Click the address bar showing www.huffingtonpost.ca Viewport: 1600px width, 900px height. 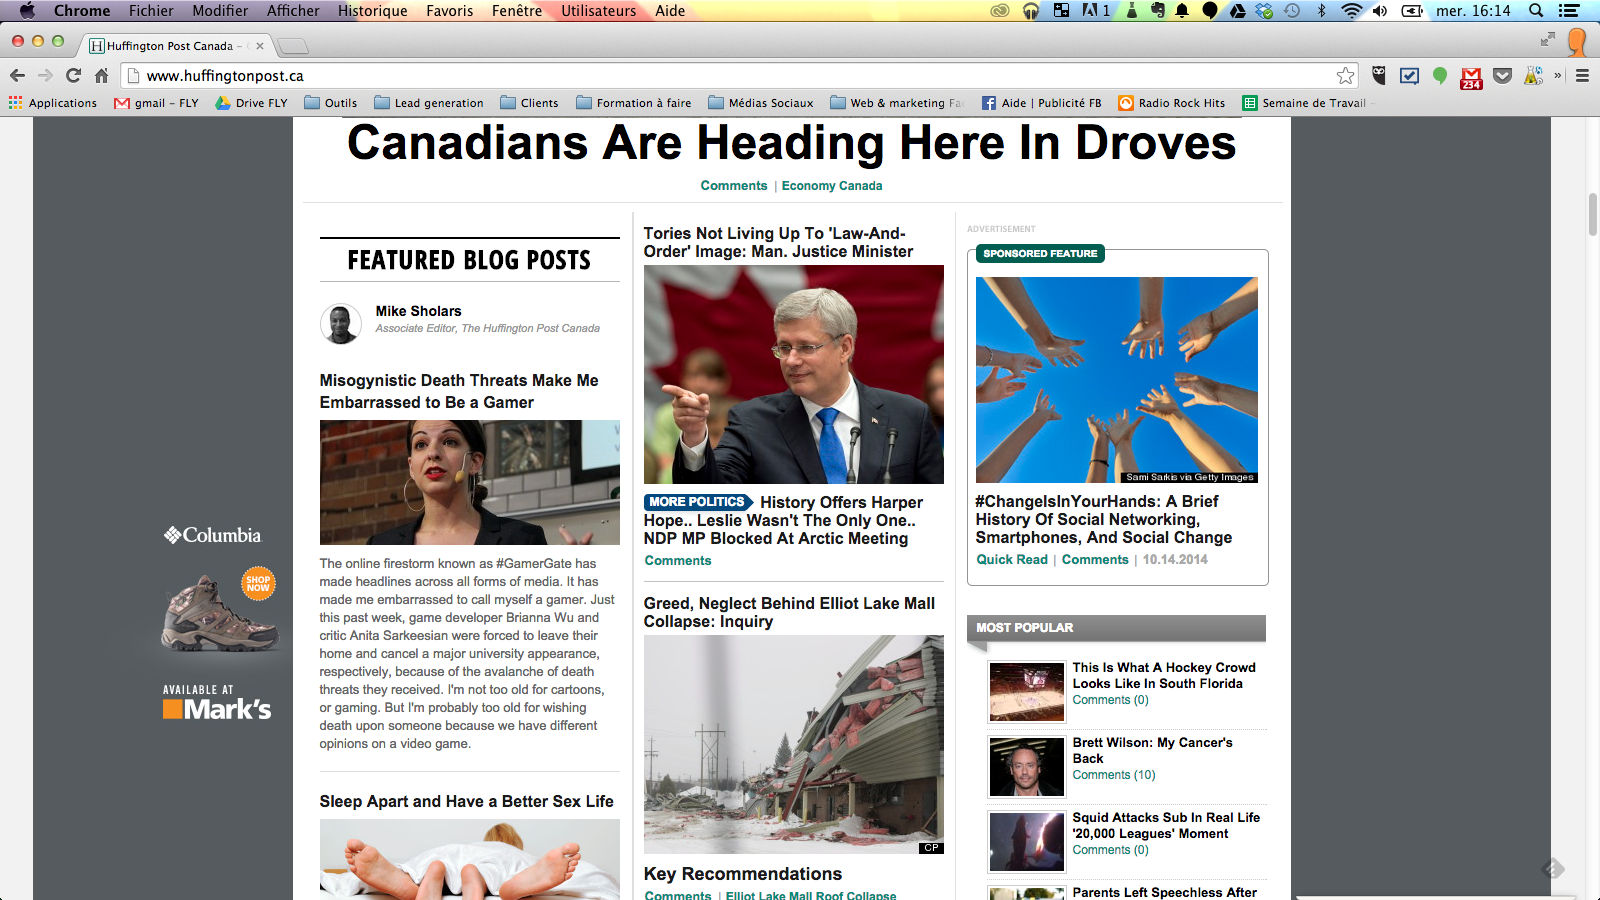740,75
